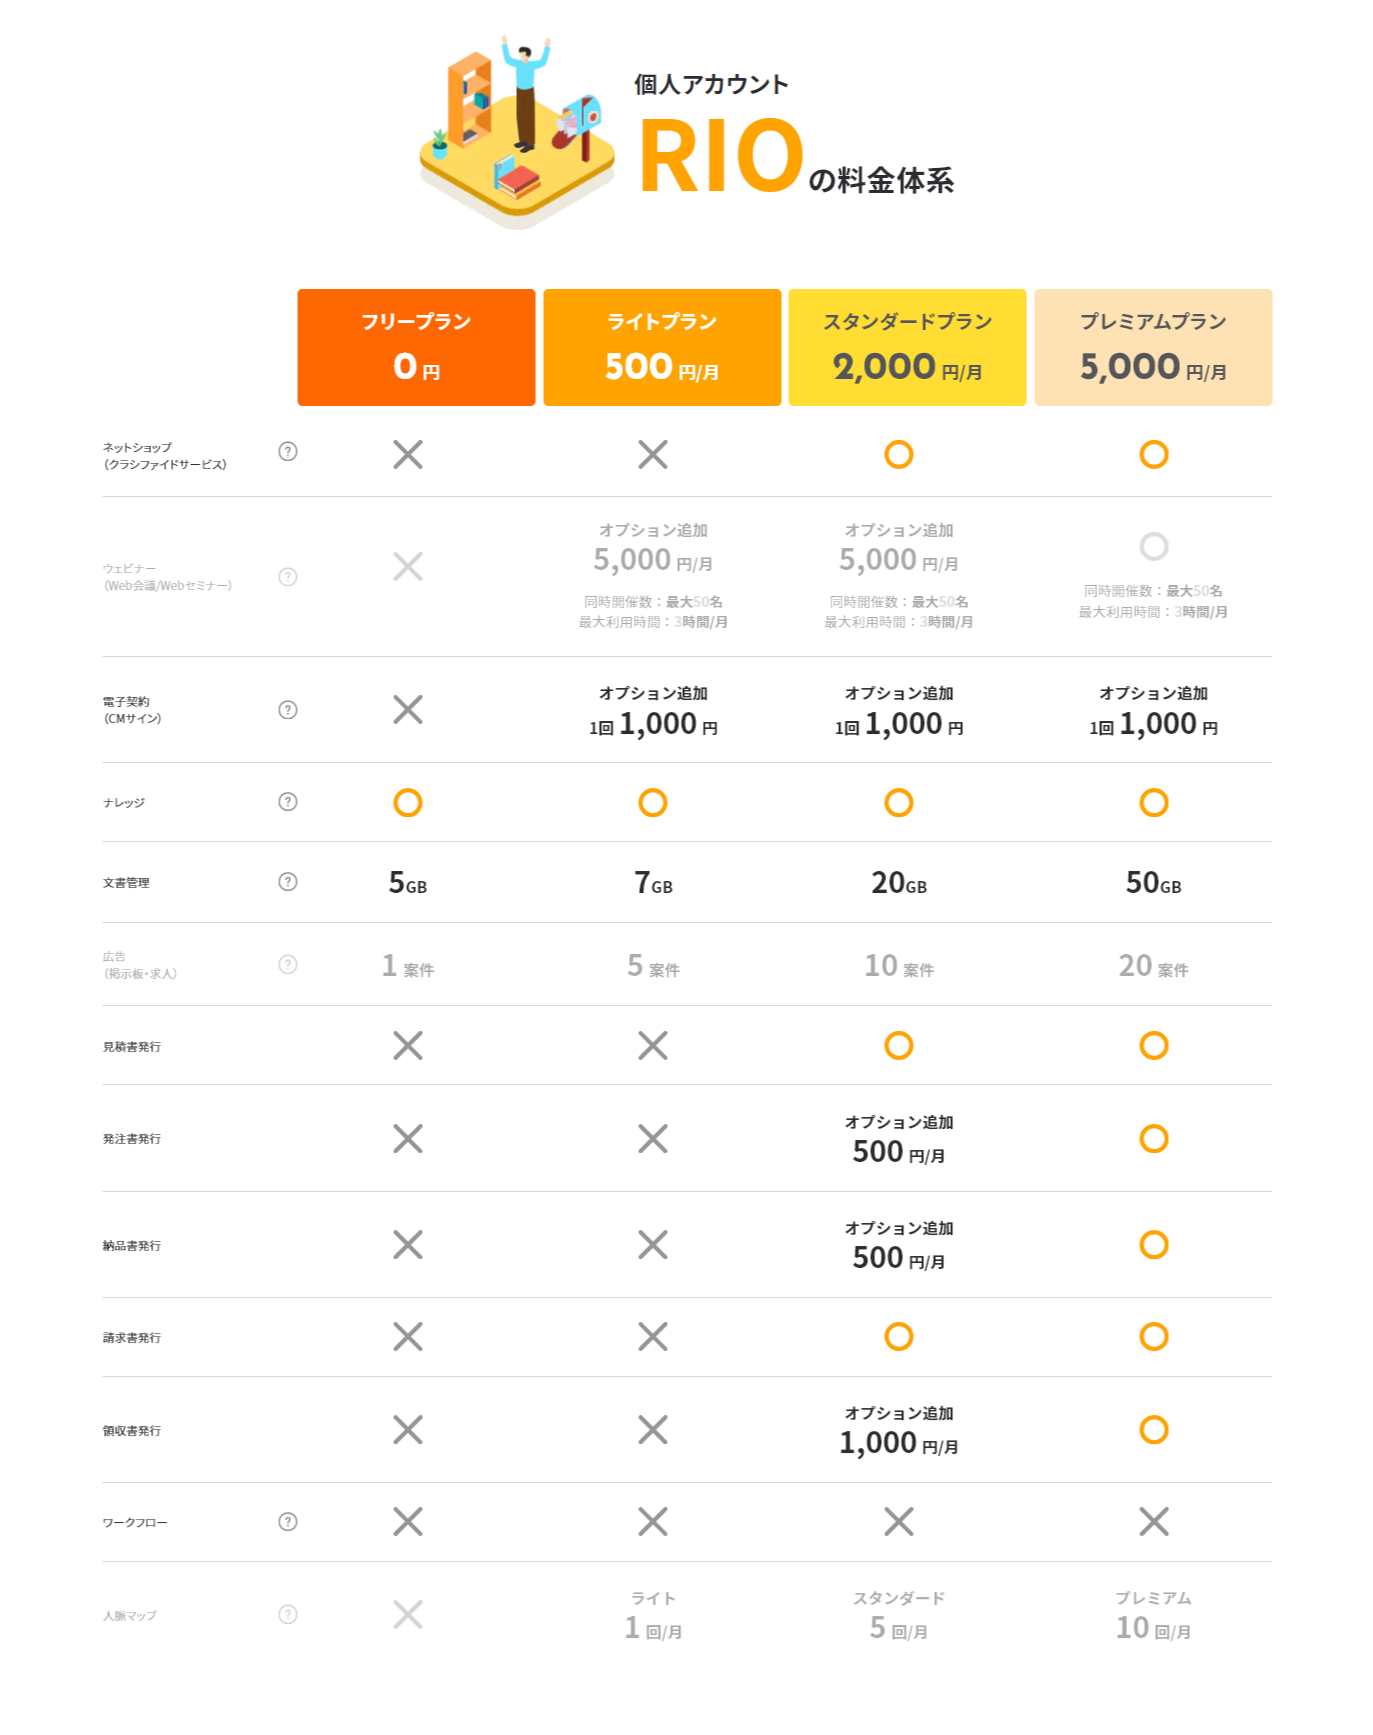Click help icon beside 文書管理
This screenshot has width=1373, height=1735.
pos(288,882)
